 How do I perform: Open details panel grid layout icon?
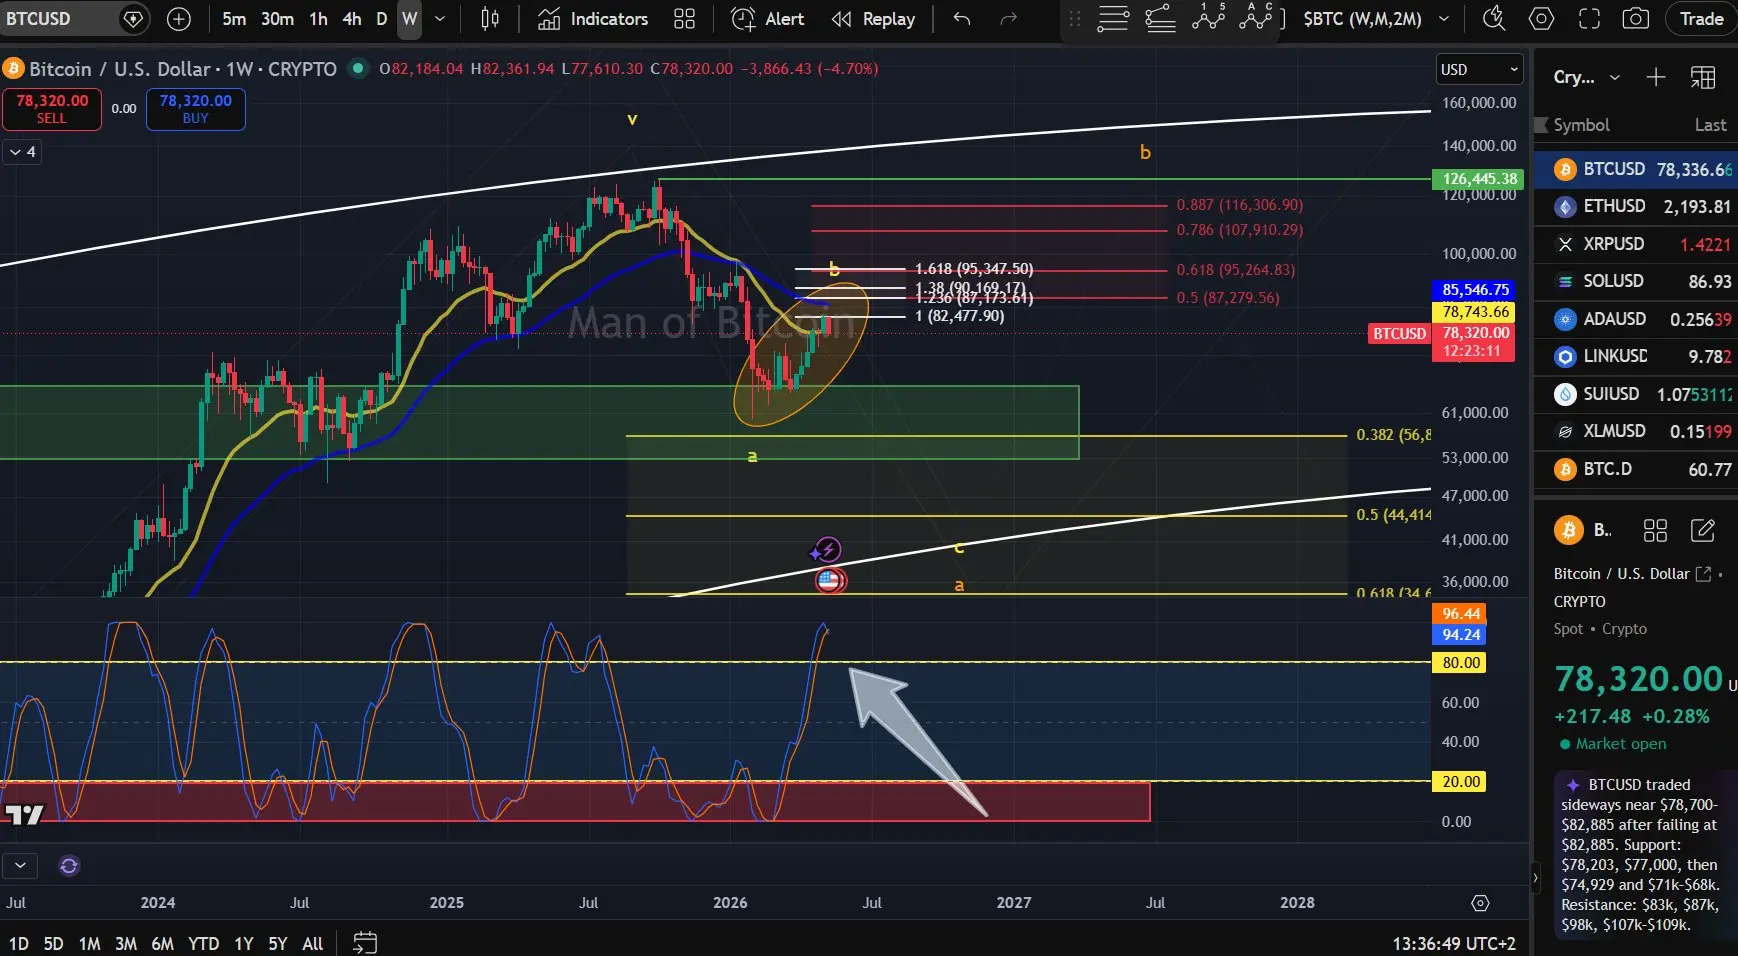pos(1655,530)
